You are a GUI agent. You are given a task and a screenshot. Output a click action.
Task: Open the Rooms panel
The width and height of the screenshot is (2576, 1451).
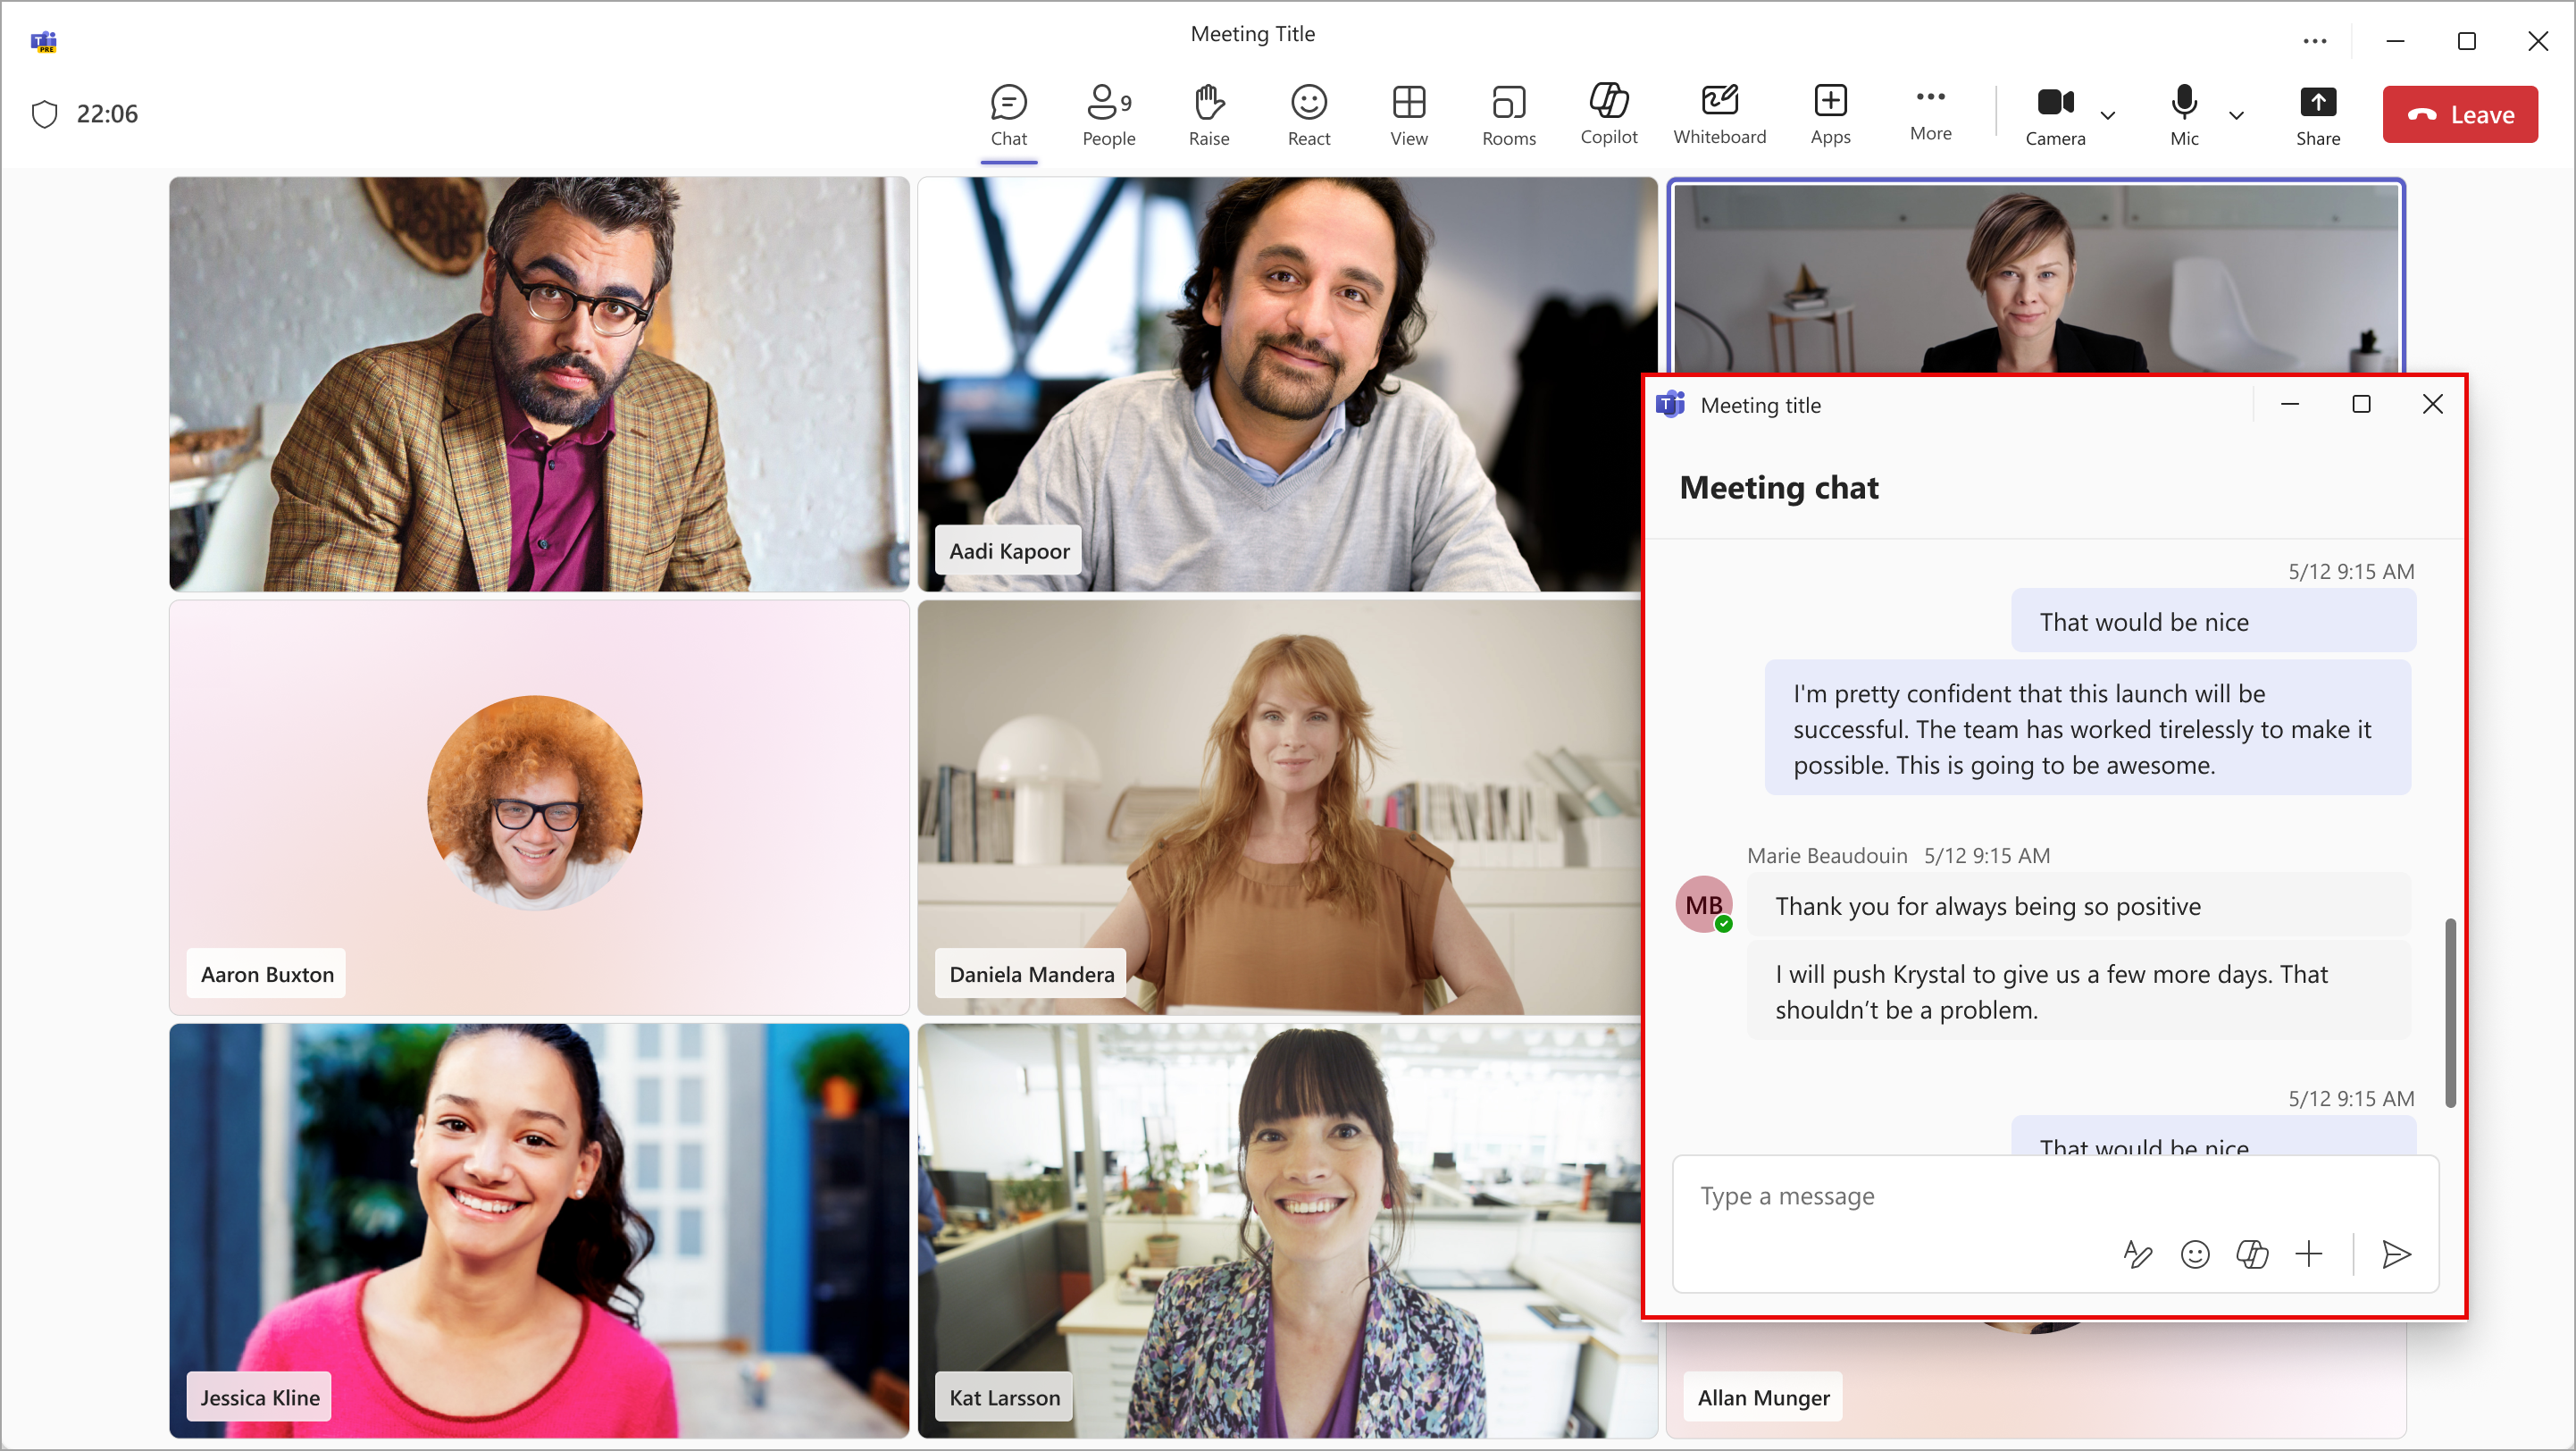coord(1508,113)
